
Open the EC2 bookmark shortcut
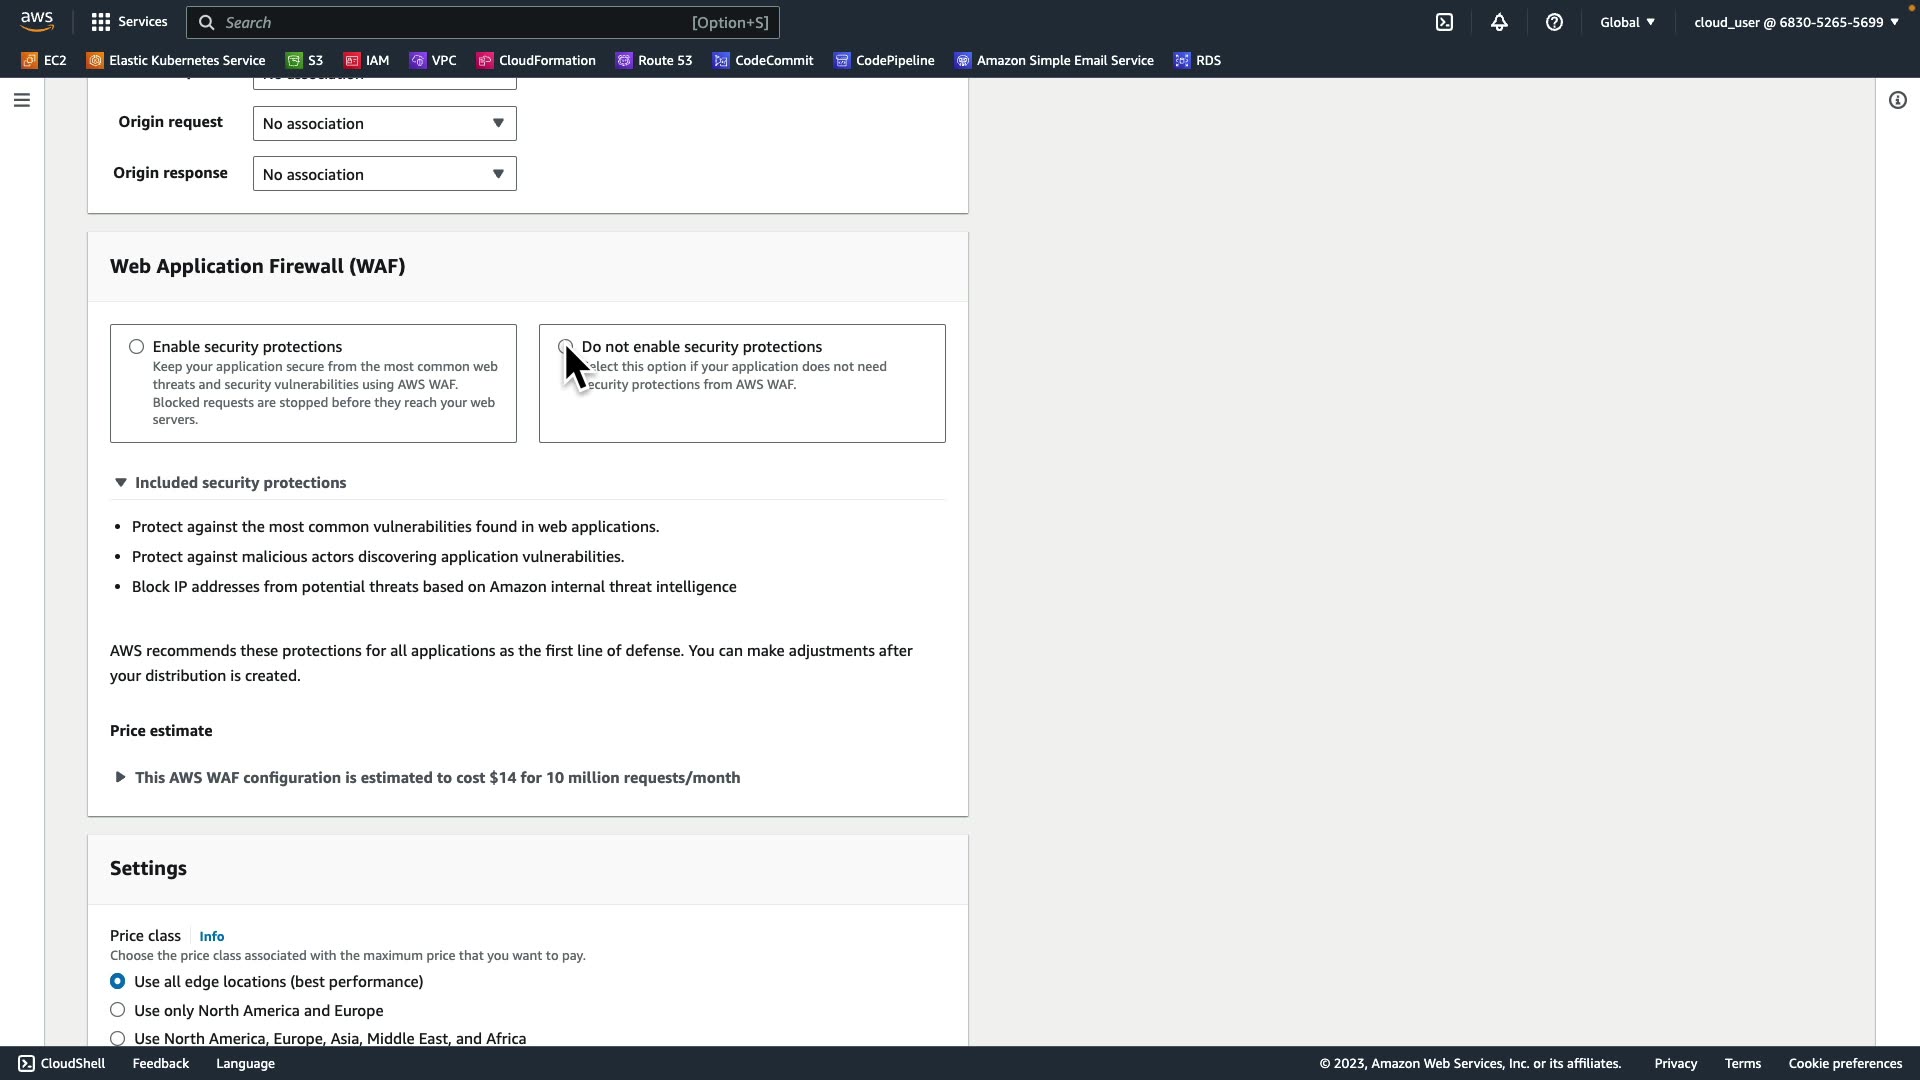point(44,61)
